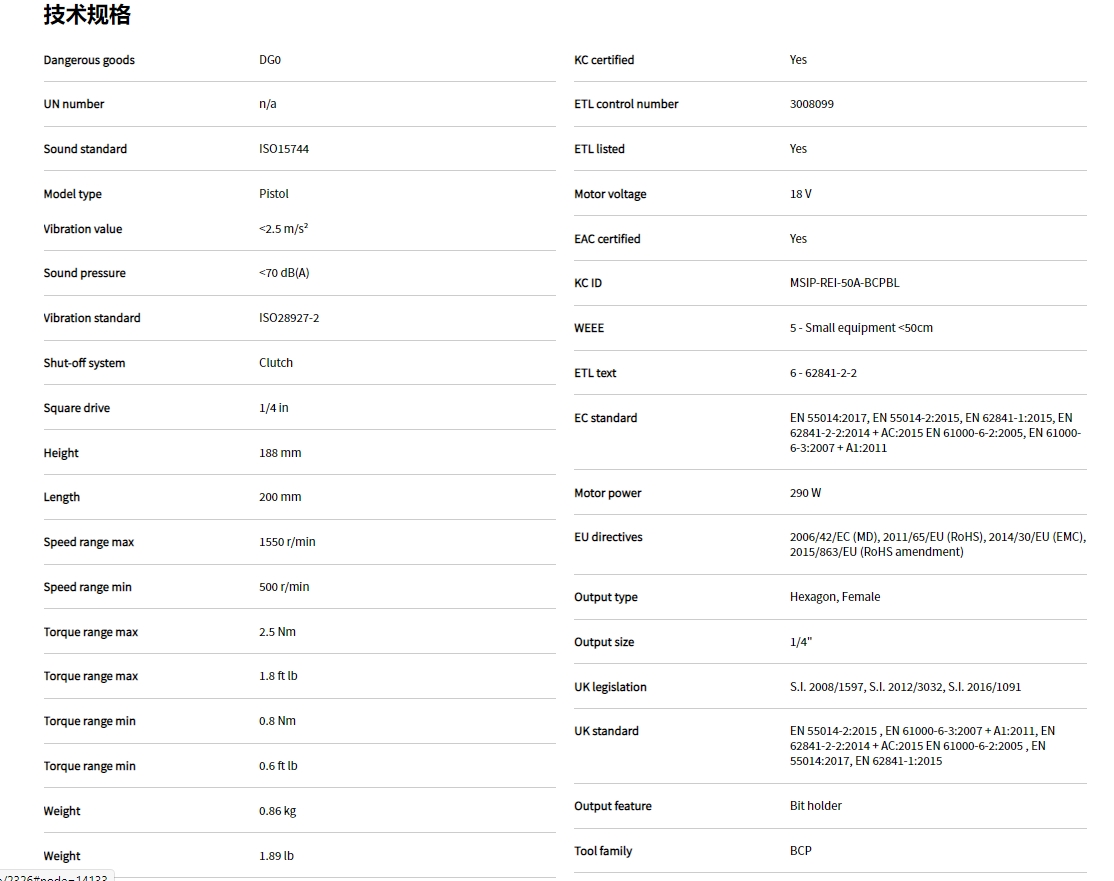Image resolution: width=1114 pixels, height=881 pixels.
Task: Click the Dangerous goods label
Action: point(89,60)
